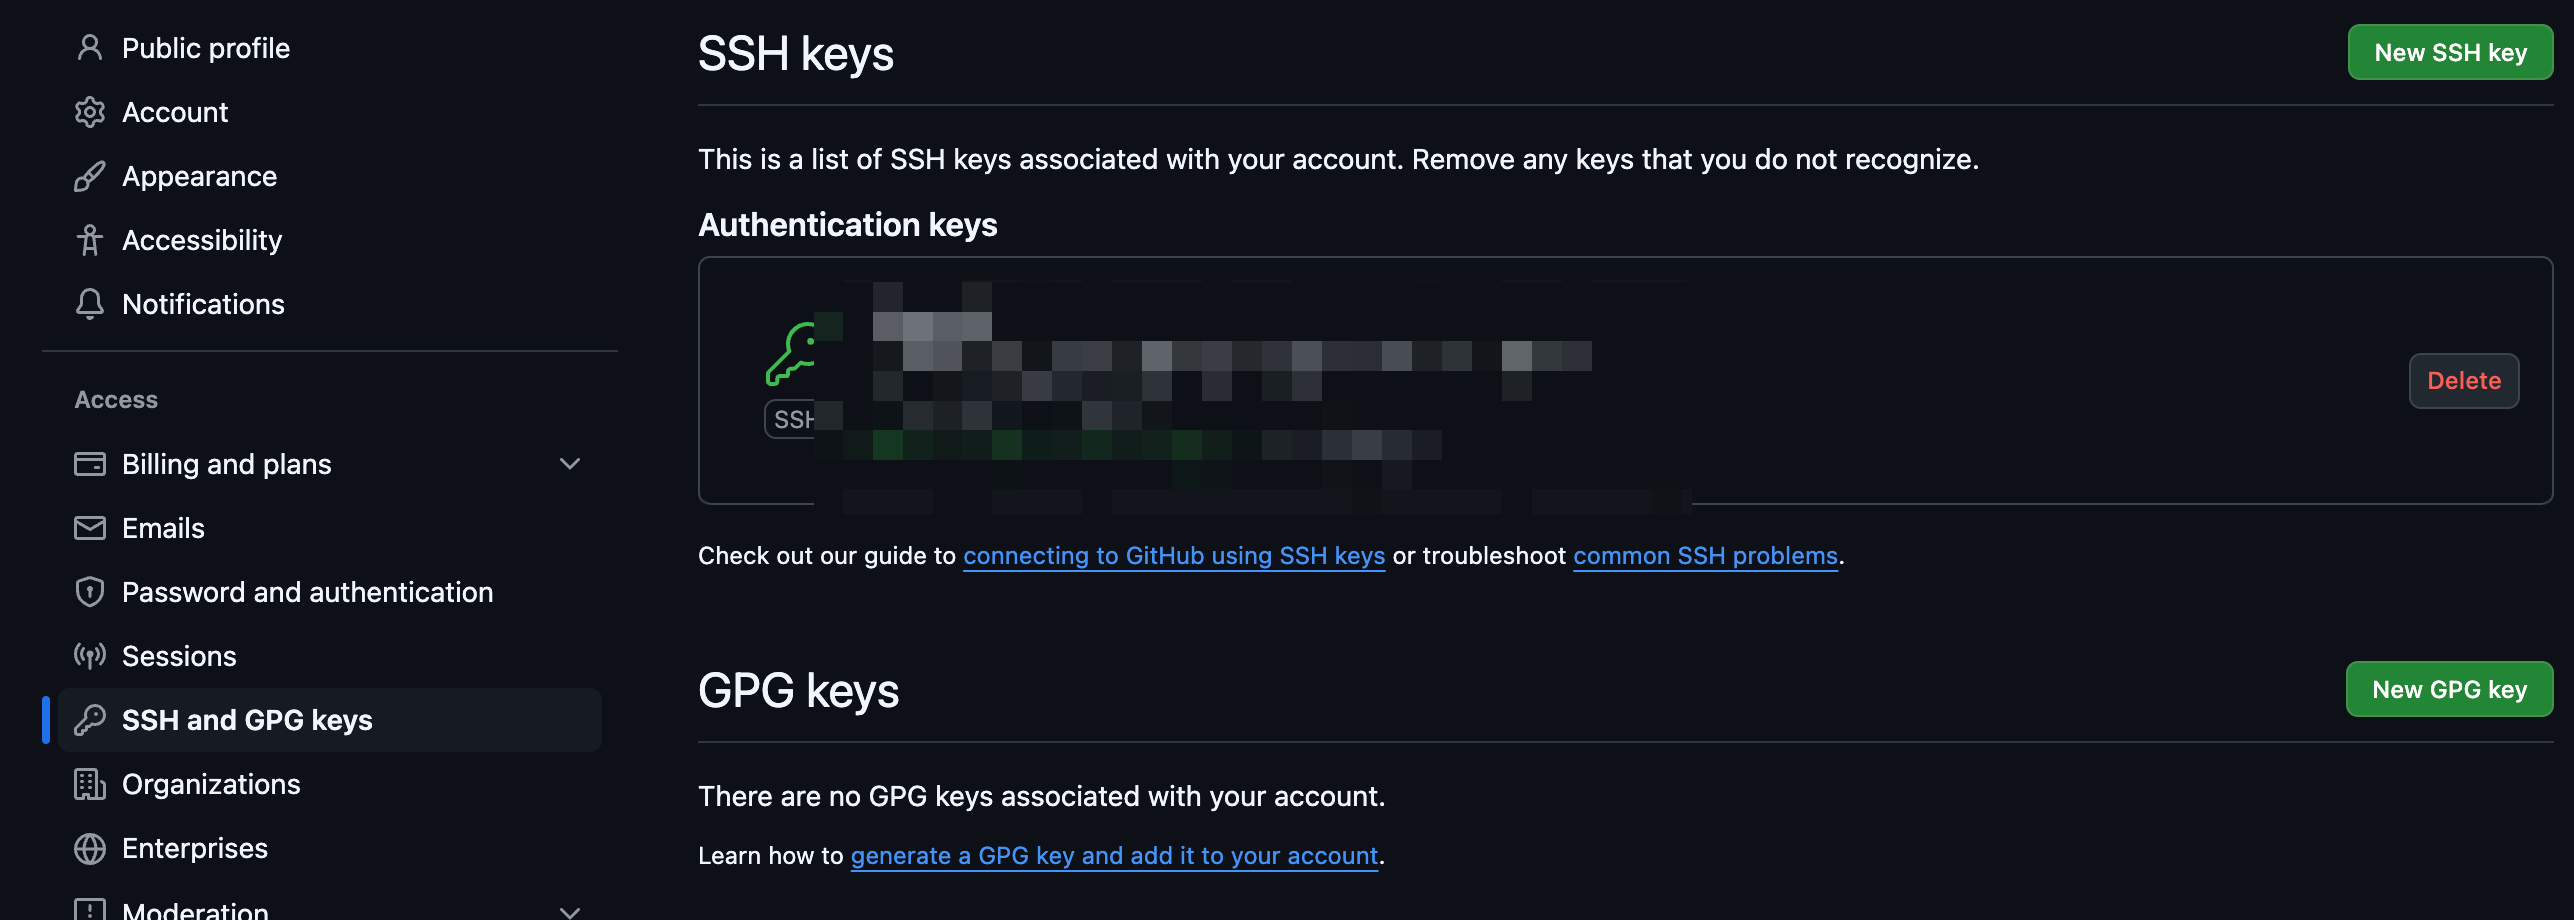Click the Public profile person icon
The height and width of the screenshot is (920, 2574).
tap(90, 48)
